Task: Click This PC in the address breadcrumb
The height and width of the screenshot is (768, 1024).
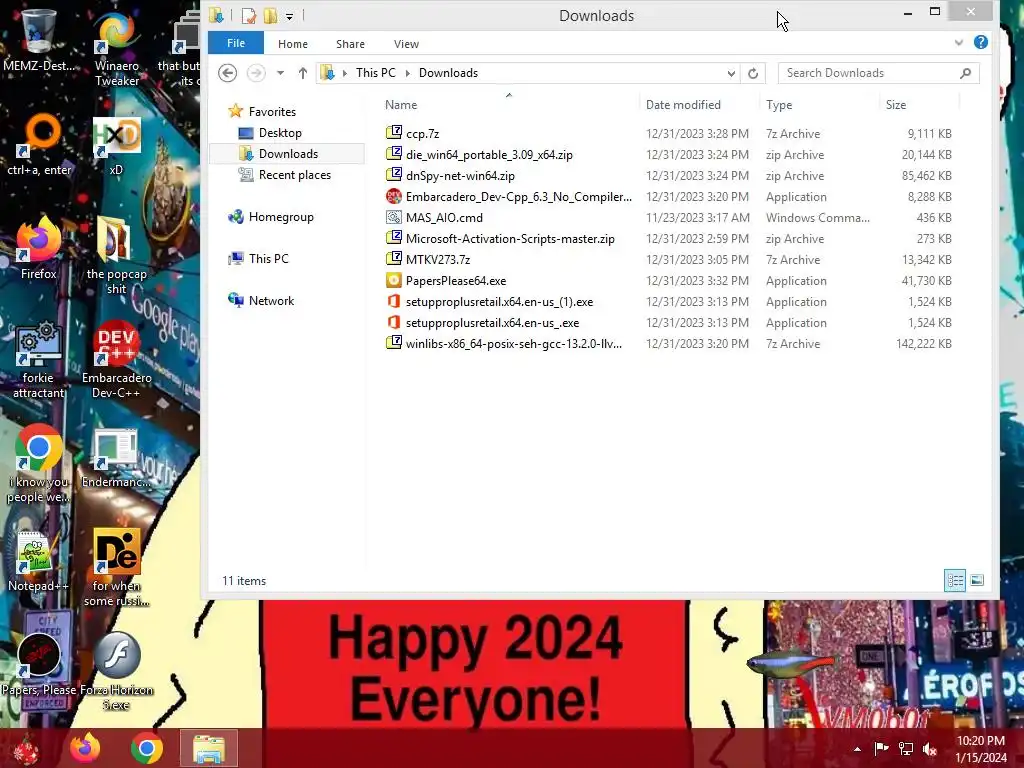Action: click(x=376, y=73)
